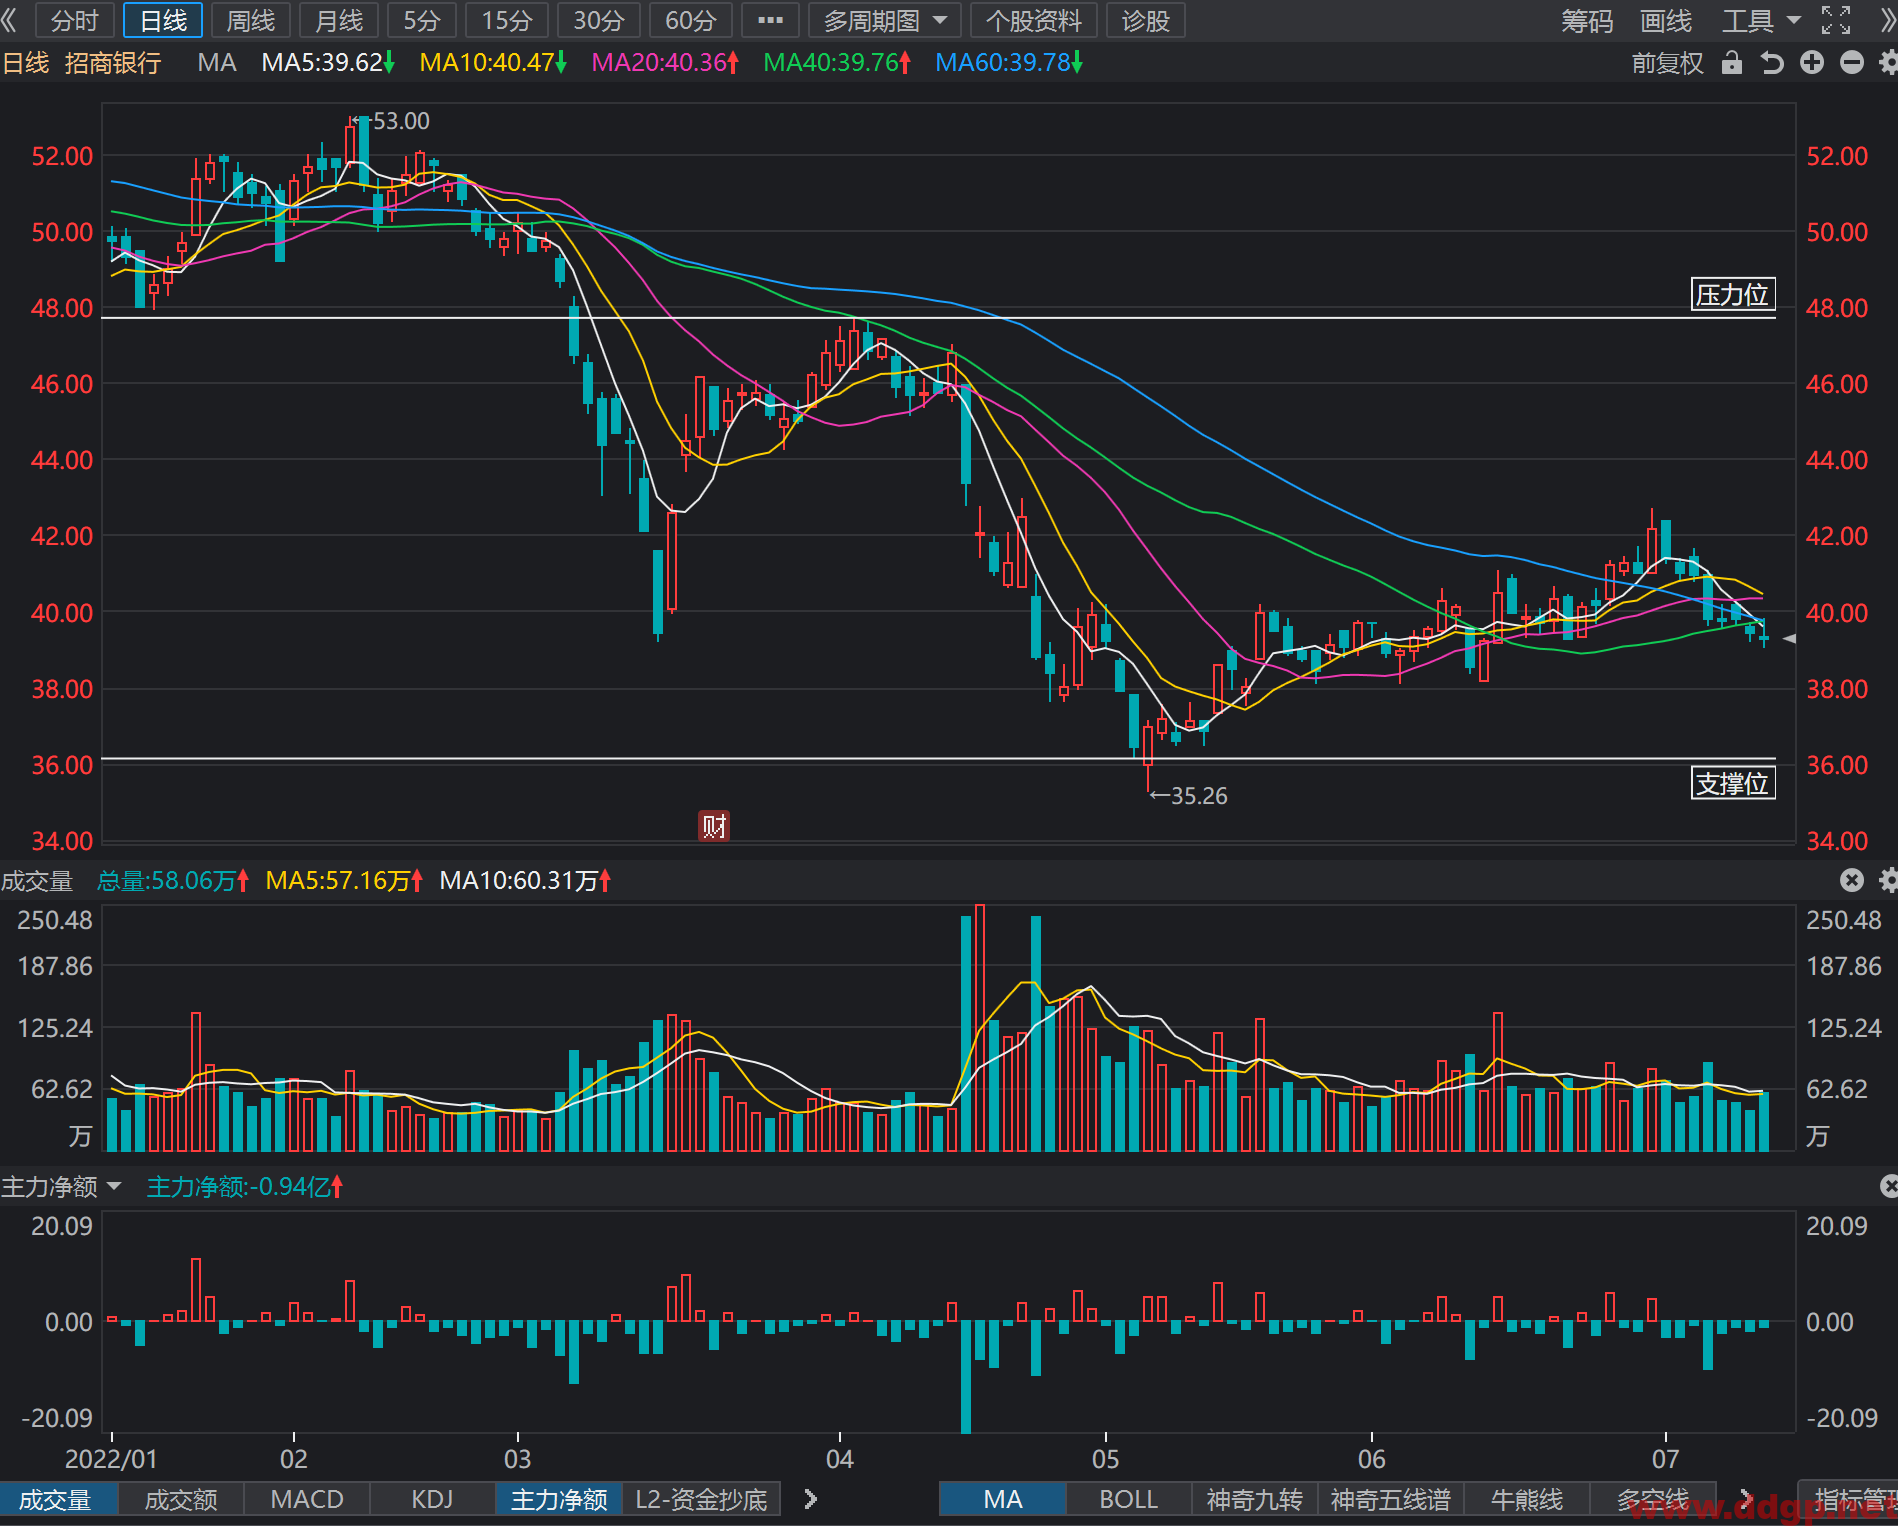1898x1526 pixels.
Task: Expand the 多周期图 dropdown
Action: pos(885,20)
